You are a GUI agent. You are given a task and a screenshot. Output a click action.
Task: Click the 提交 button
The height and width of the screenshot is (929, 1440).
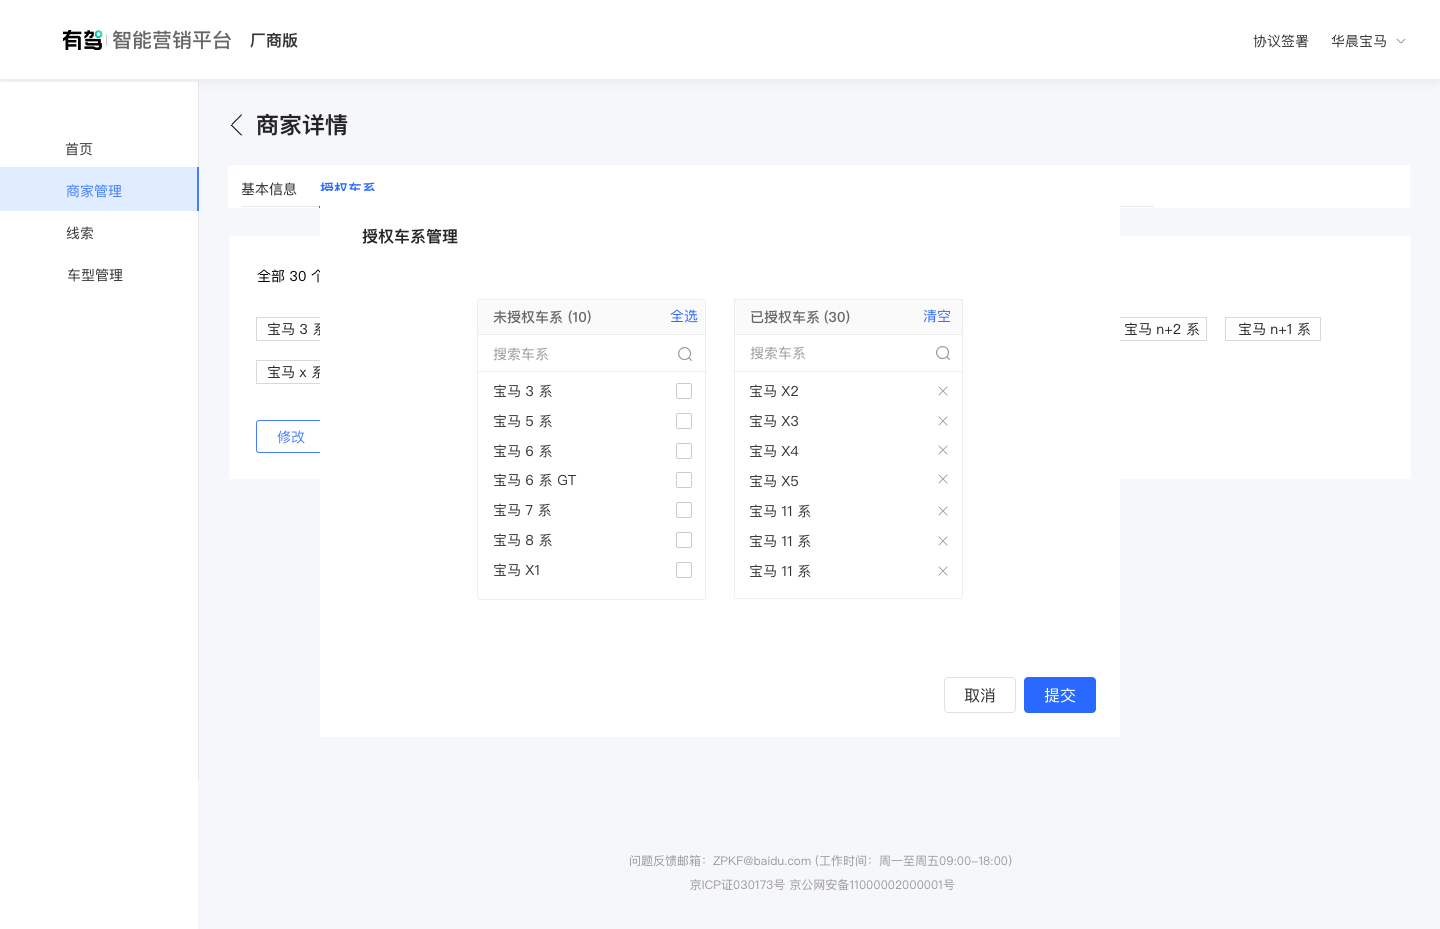coord(1060,695)
